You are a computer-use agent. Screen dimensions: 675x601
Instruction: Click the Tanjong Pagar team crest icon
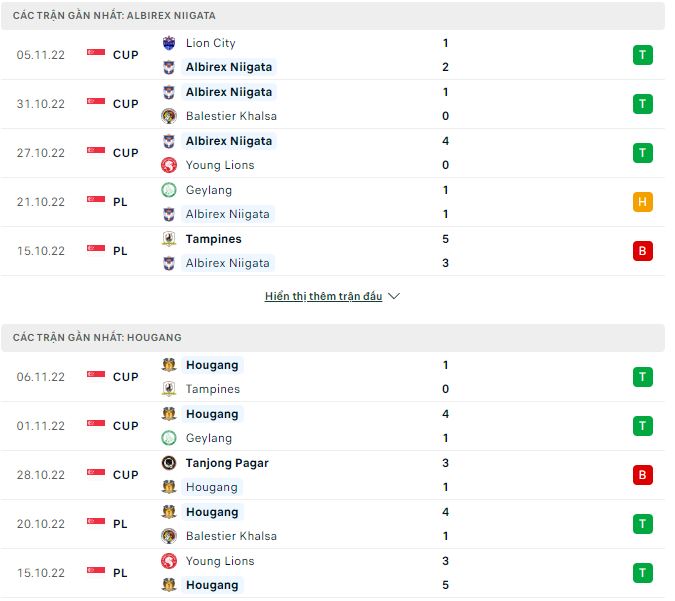168,463
